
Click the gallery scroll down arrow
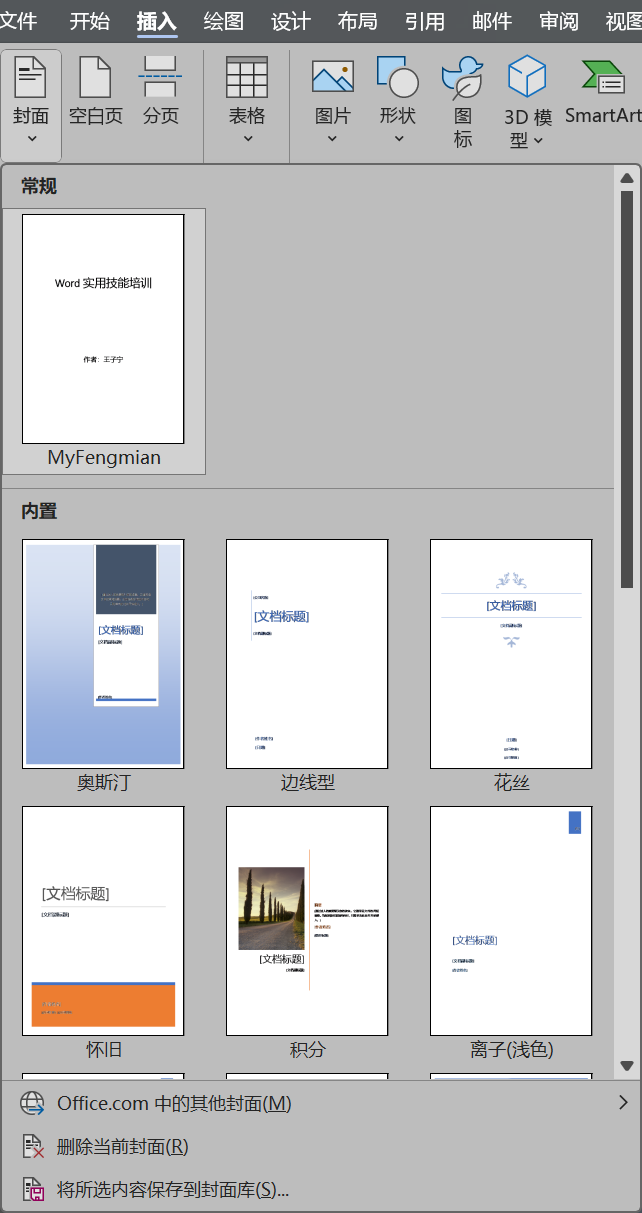point(627,1066)
